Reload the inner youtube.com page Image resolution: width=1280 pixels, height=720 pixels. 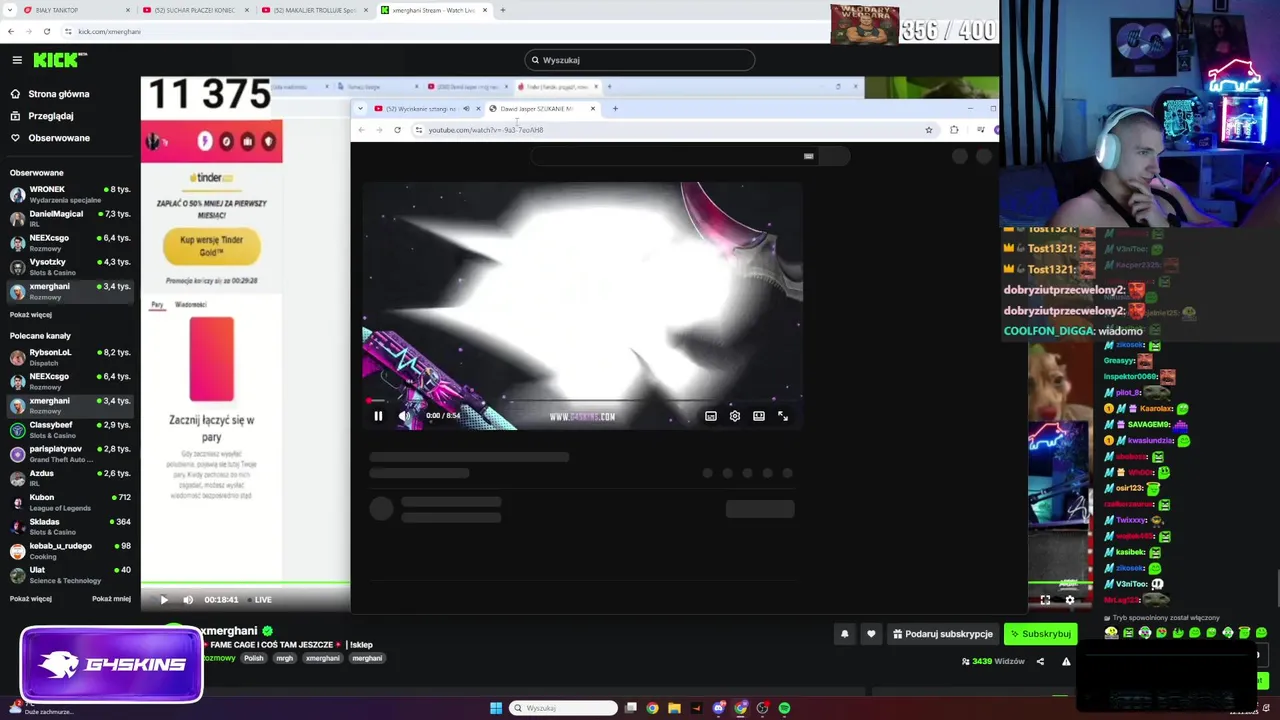click(x=397, y=130)
